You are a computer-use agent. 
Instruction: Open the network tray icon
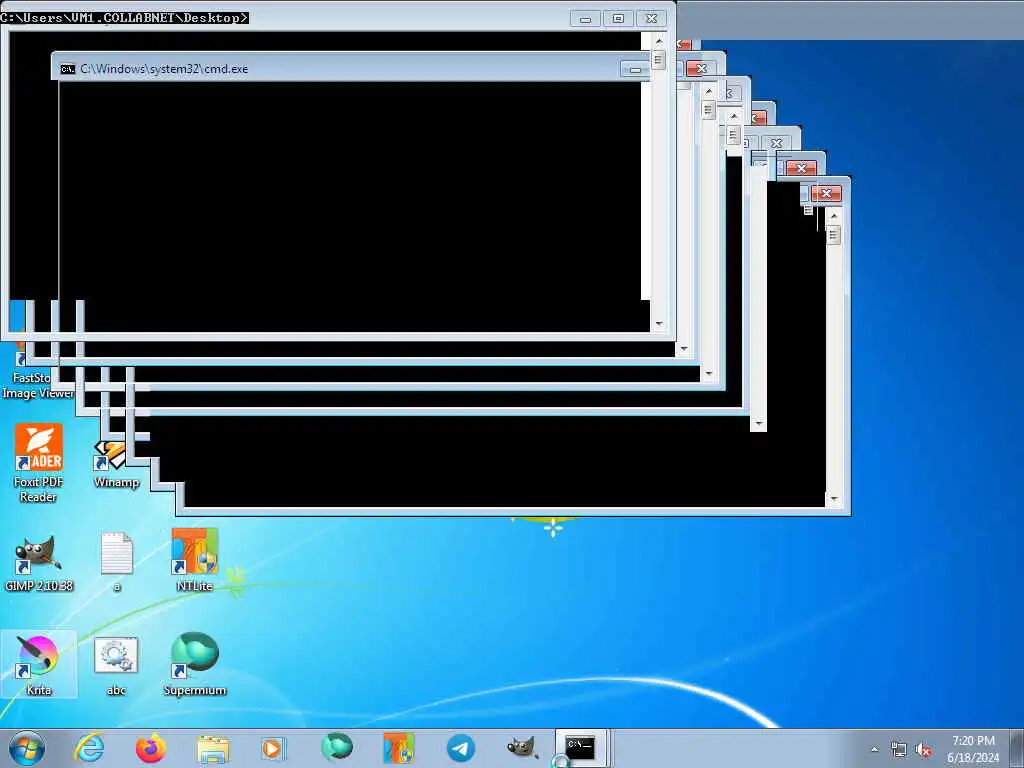pos(899,750)
